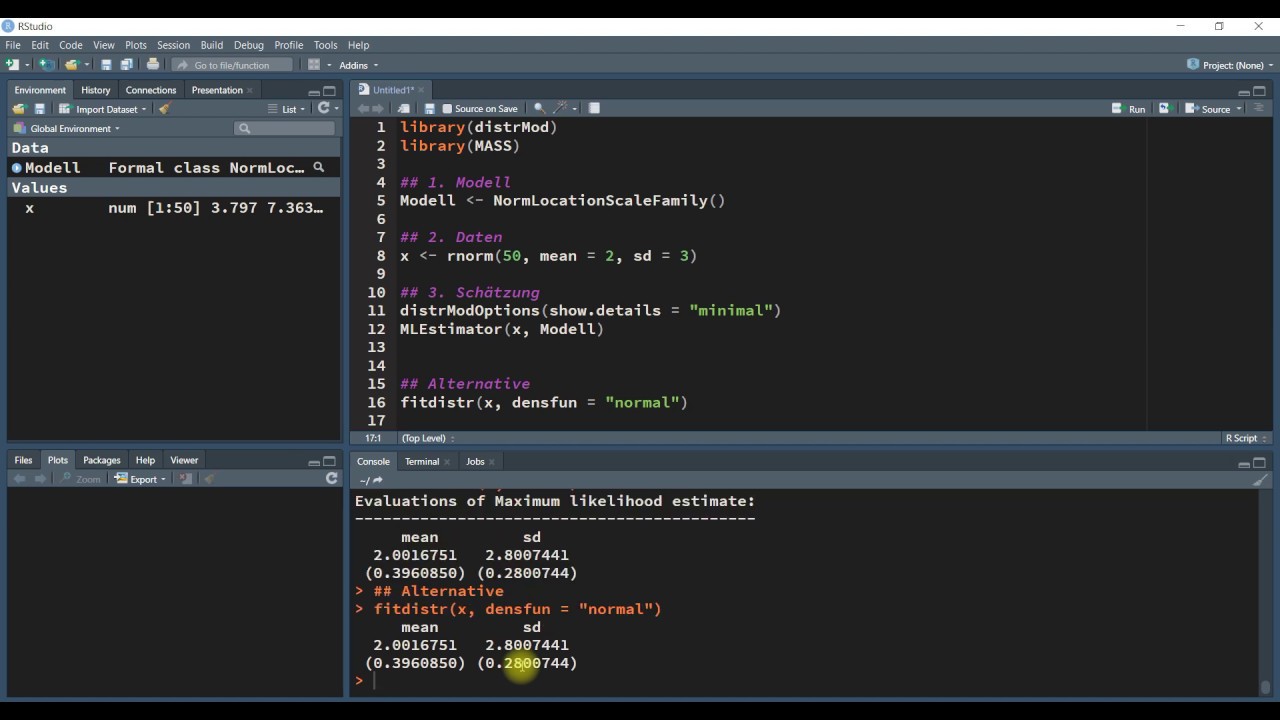Viewport: 1280px width, 720px height.
Task: Switch to the Terminal tab
Action: coord(422,461)
